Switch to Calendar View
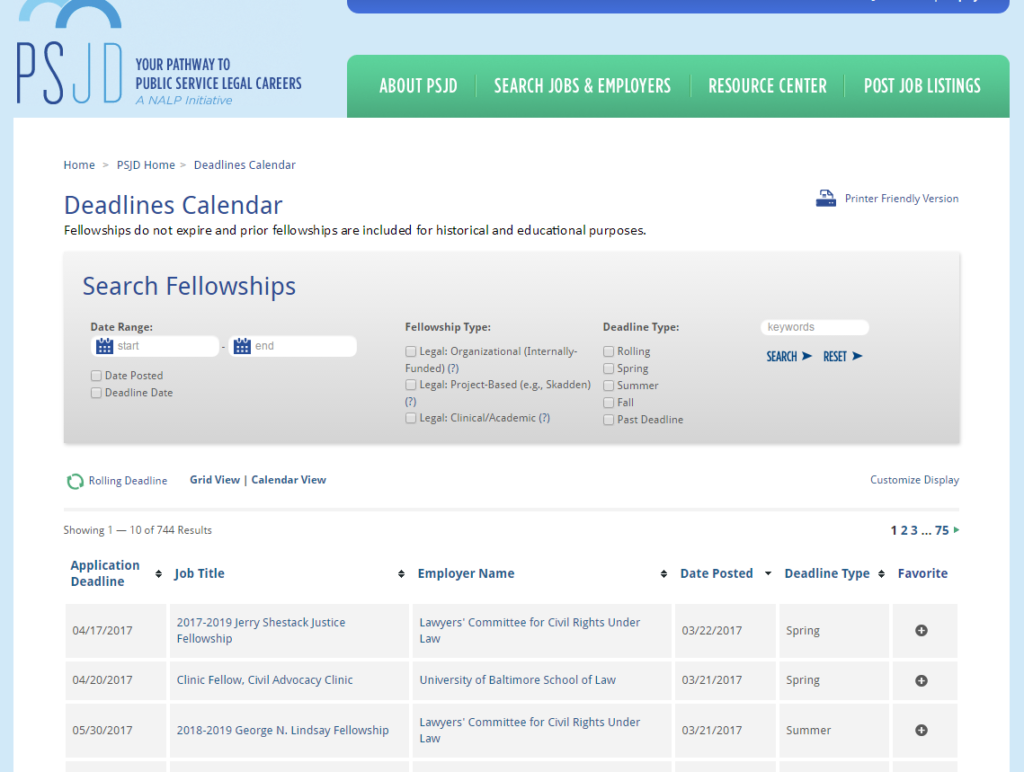This screenshot has height=772, width=1024. tap(289, 479)
